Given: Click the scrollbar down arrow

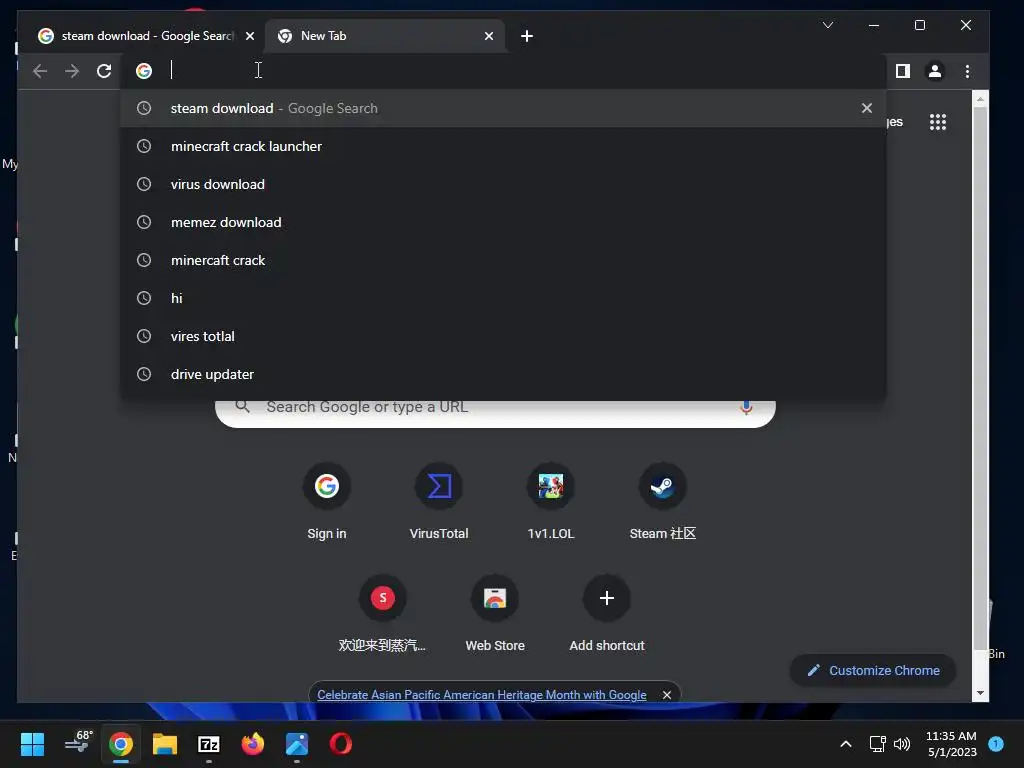Looking at the screenshot, I should (x=980, y=694).
